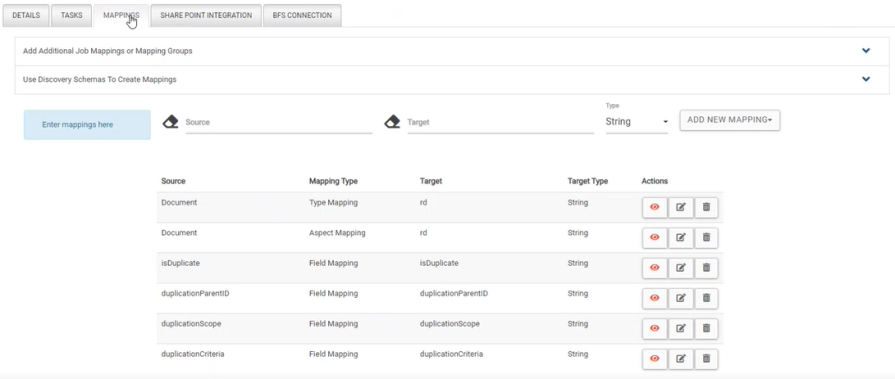Delete the duplicationCriteria mapping row
Image resolution: width=895 pixels, height=379 pixels.
[706, 359]
